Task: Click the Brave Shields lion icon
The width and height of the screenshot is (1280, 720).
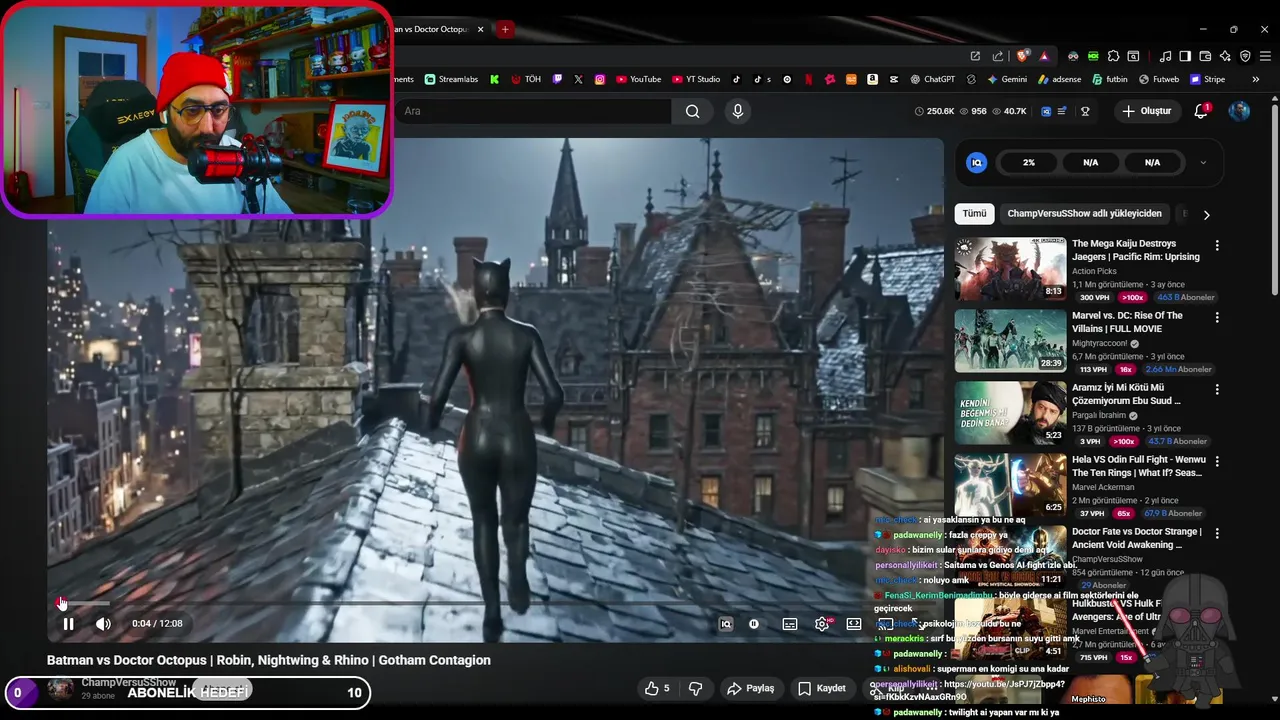Action: pyautogui.click(x=1022, y=56)
